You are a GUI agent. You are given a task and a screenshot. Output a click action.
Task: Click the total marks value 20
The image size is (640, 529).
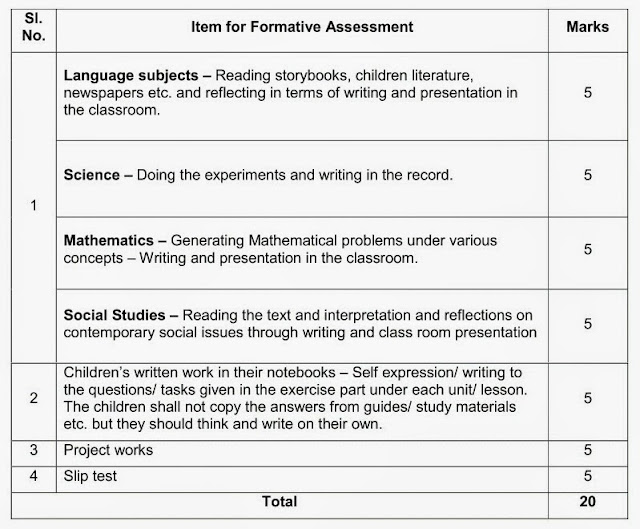pyautogui.click(x=587, y=501)
